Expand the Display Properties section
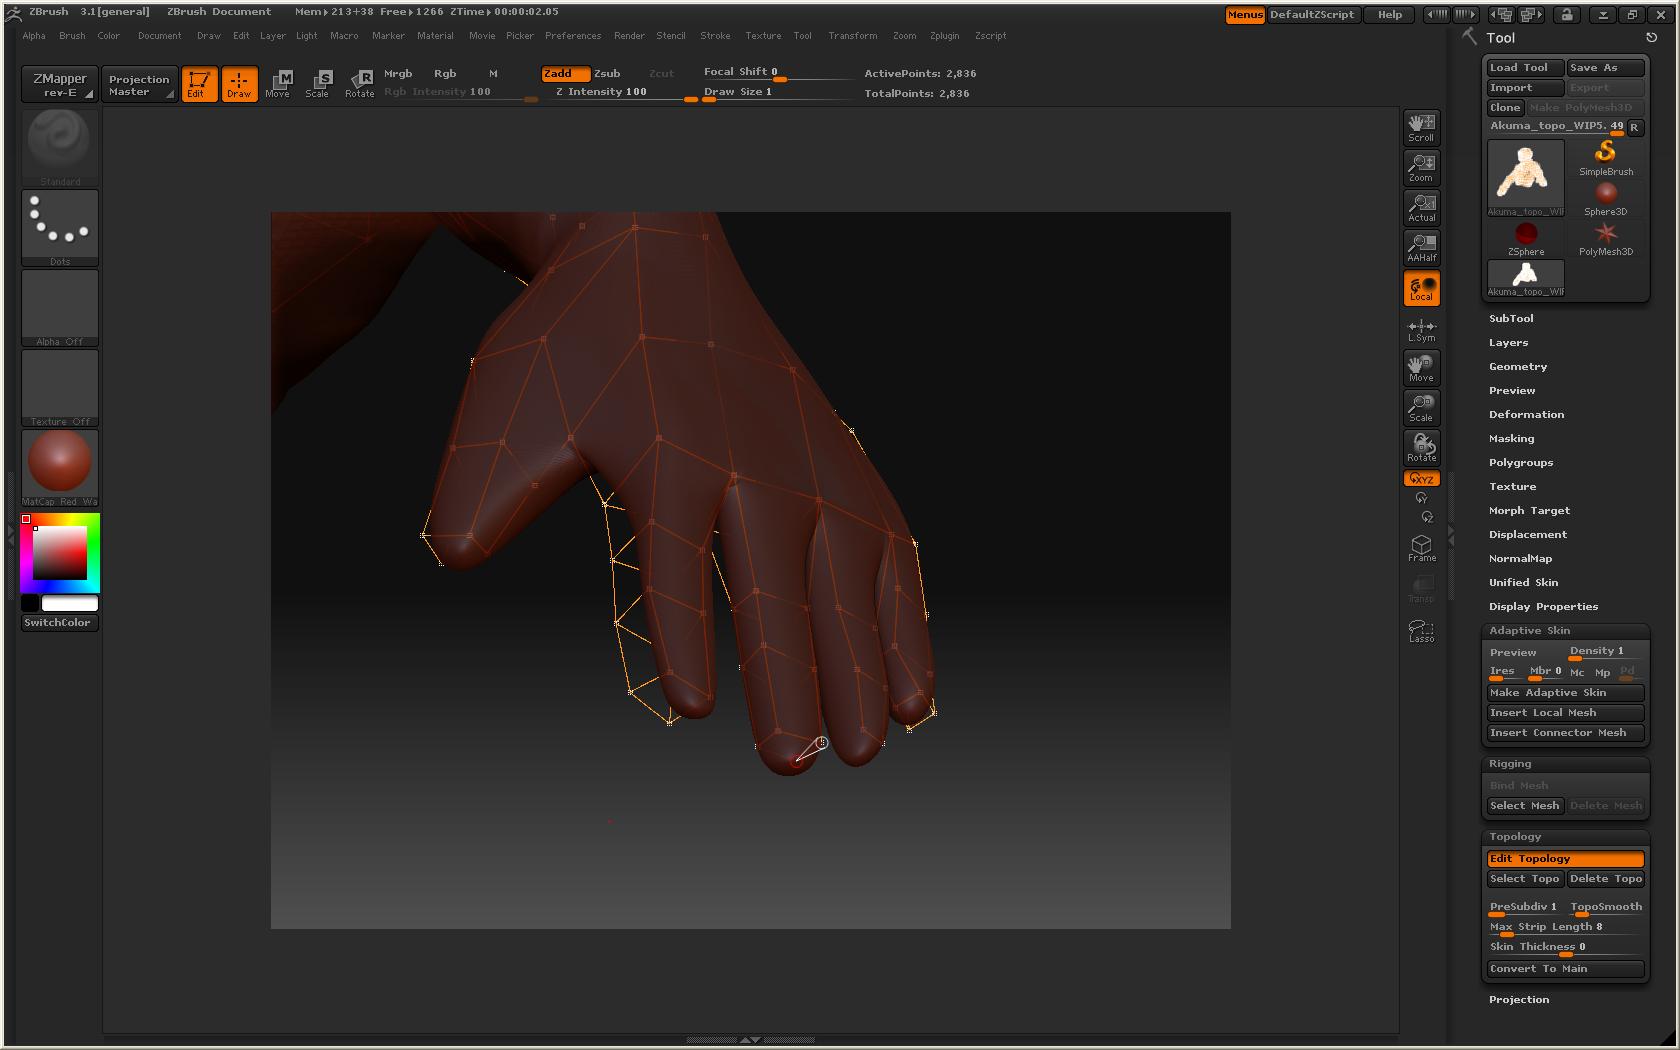This screenshot has width=1680, height=1050. click(x=1543, y=606)
